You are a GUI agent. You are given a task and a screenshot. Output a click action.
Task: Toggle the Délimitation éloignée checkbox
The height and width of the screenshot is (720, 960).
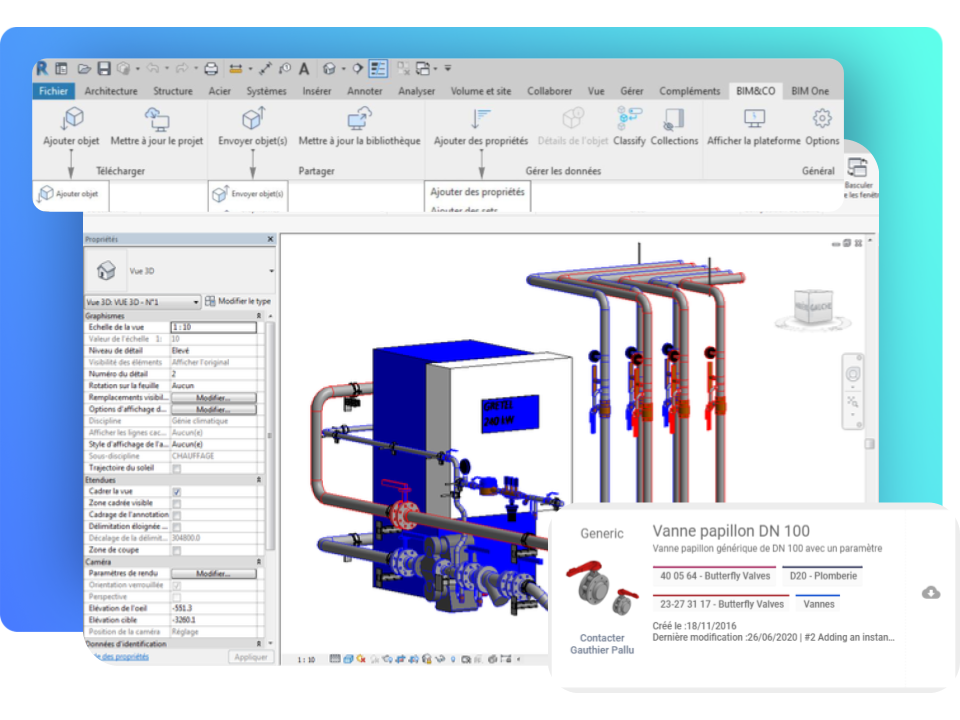coord(176,527)
